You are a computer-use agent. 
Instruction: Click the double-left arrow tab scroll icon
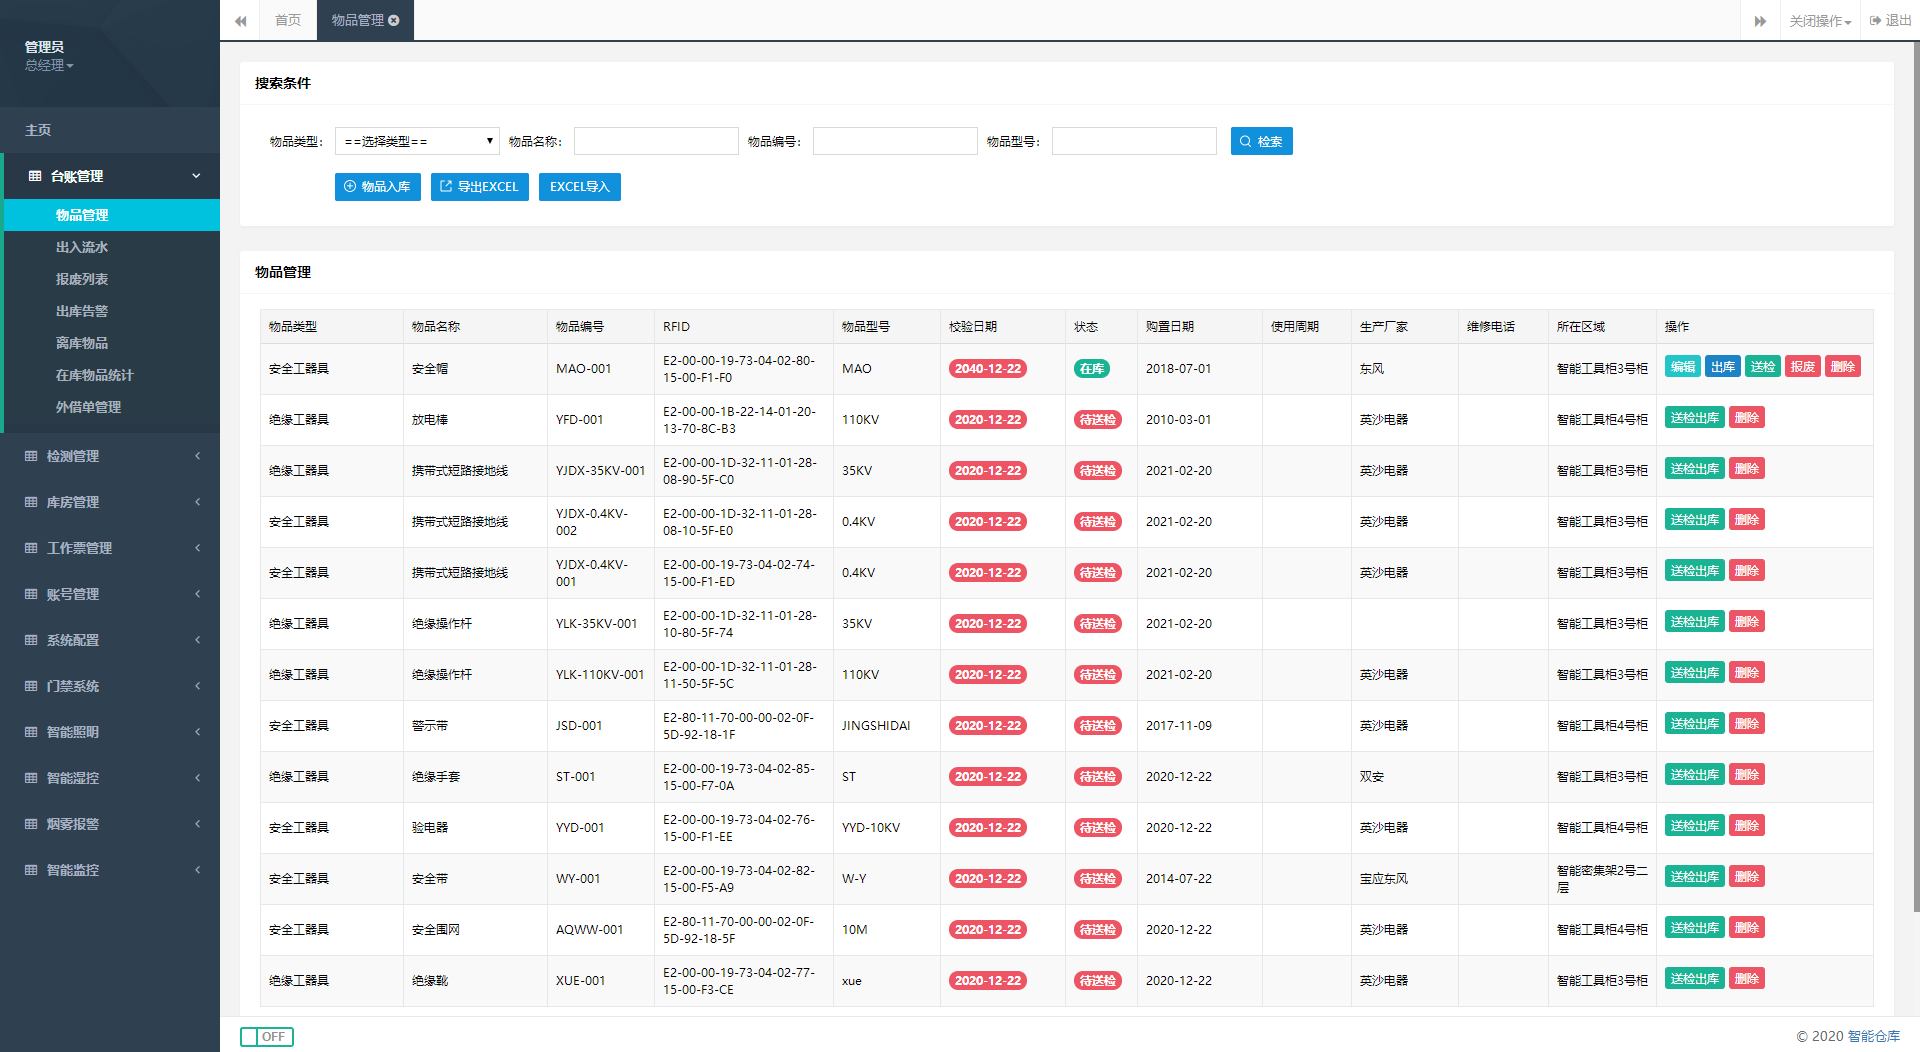click(241, 21)
